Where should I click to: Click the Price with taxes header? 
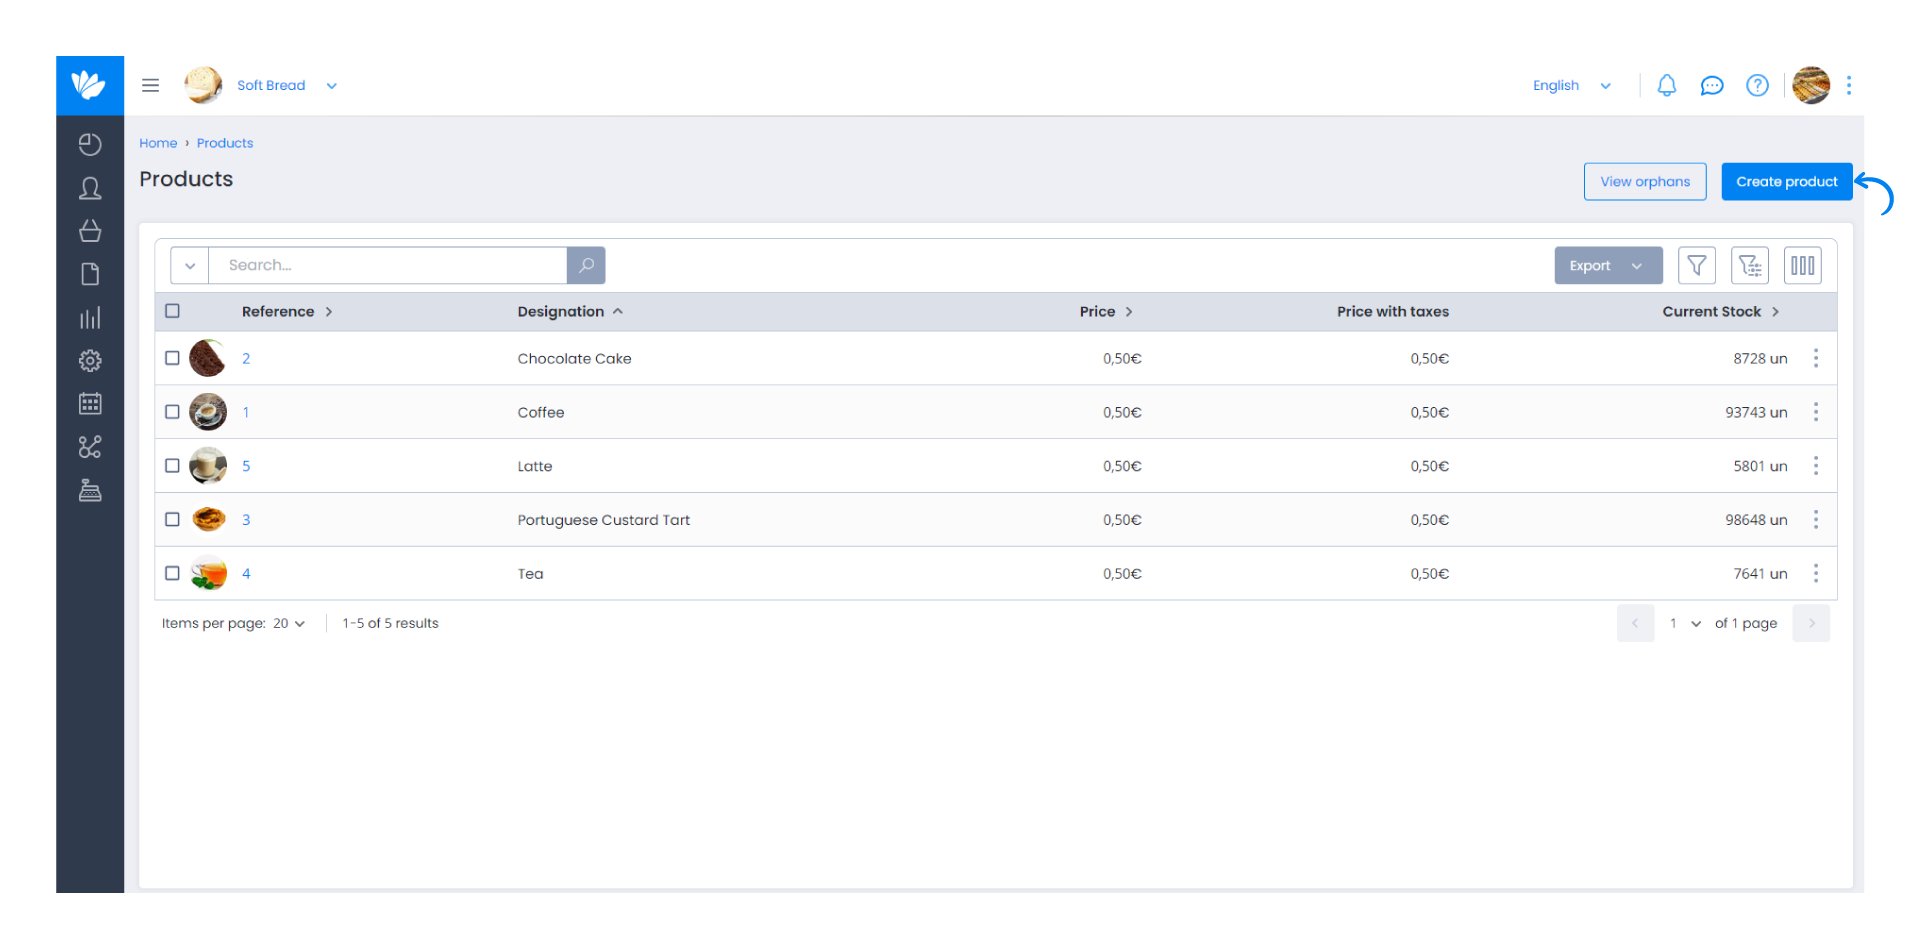point(1393,312)
